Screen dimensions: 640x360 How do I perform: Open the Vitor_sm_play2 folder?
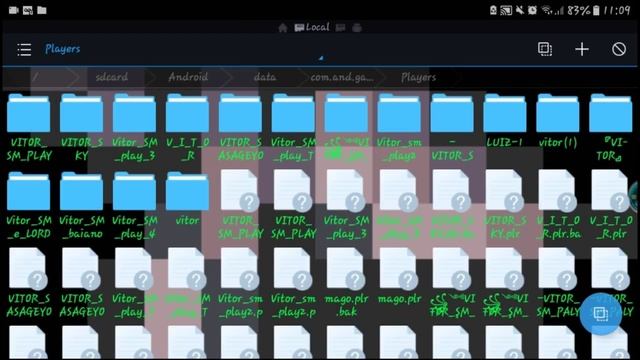pyautogui.click(x=399, y=127)
